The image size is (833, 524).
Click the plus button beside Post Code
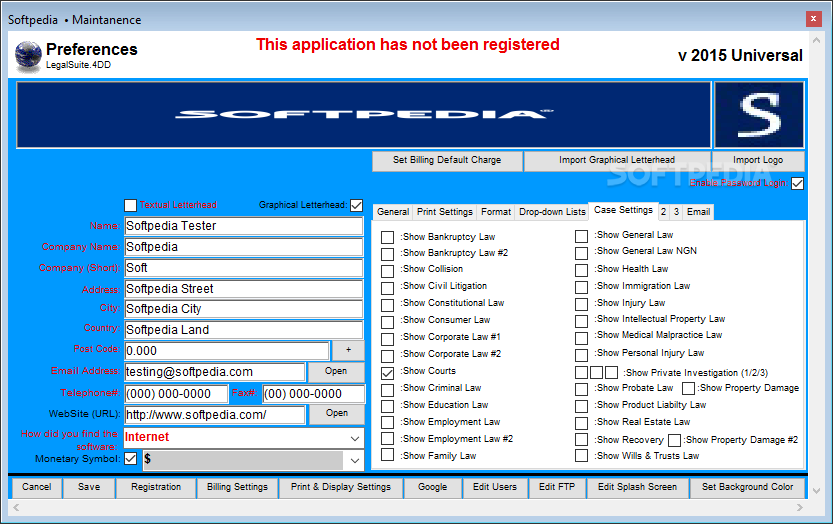pos(348,350)
